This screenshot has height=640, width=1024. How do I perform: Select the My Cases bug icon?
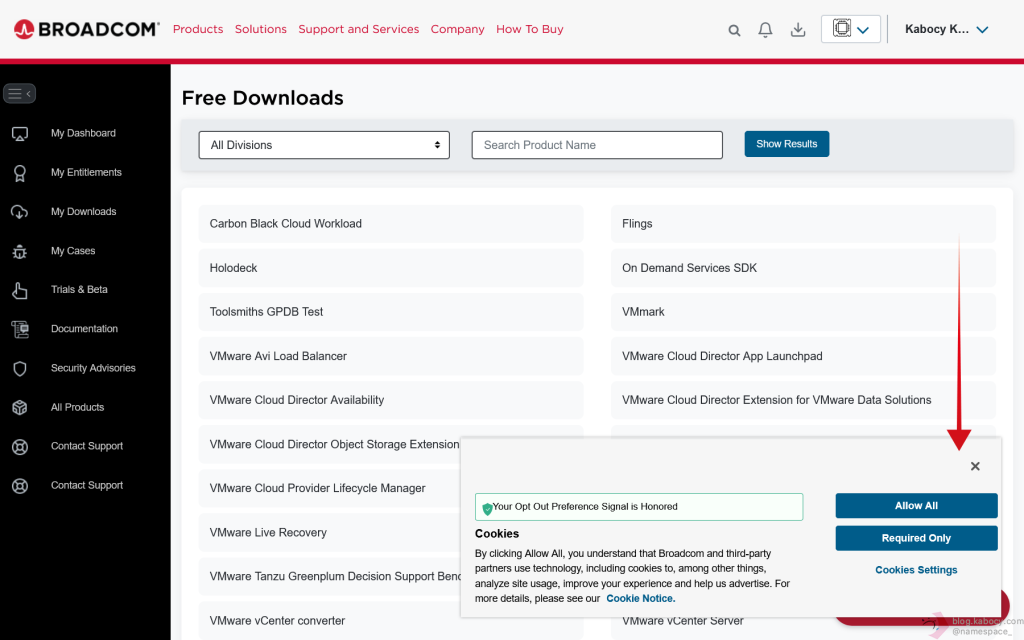19,251
